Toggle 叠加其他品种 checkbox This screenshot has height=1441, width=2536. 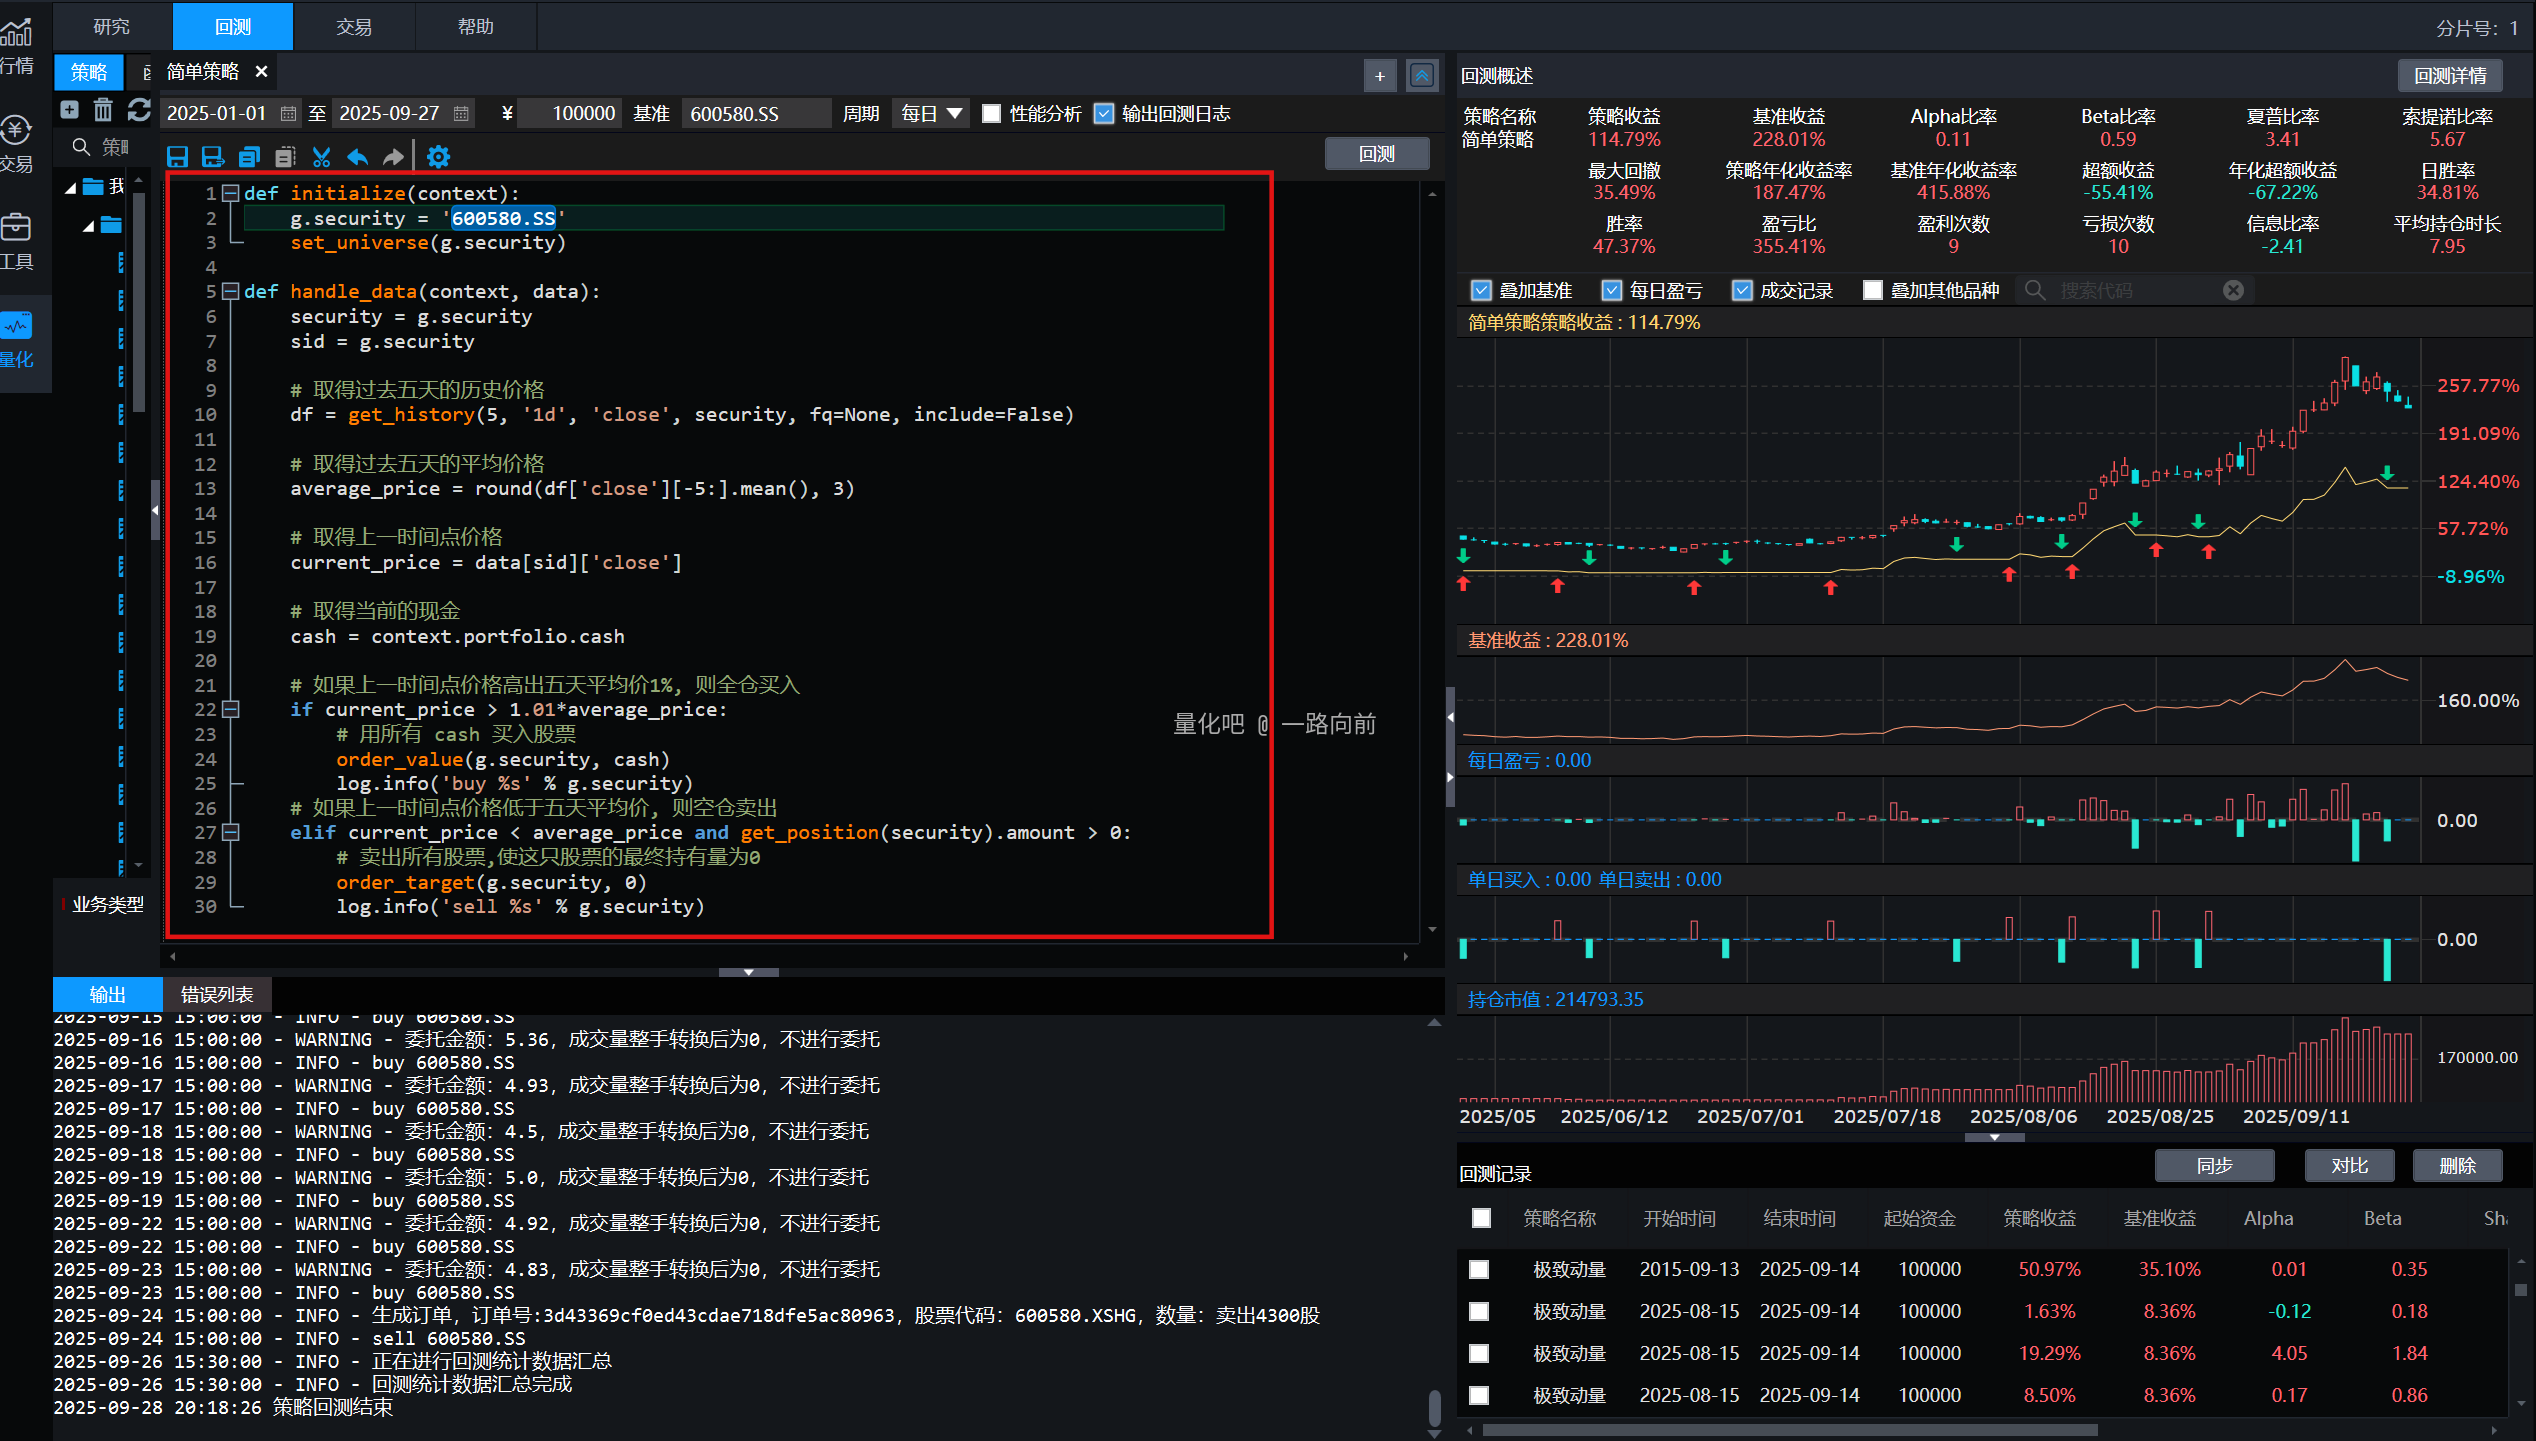(1873, 290)
